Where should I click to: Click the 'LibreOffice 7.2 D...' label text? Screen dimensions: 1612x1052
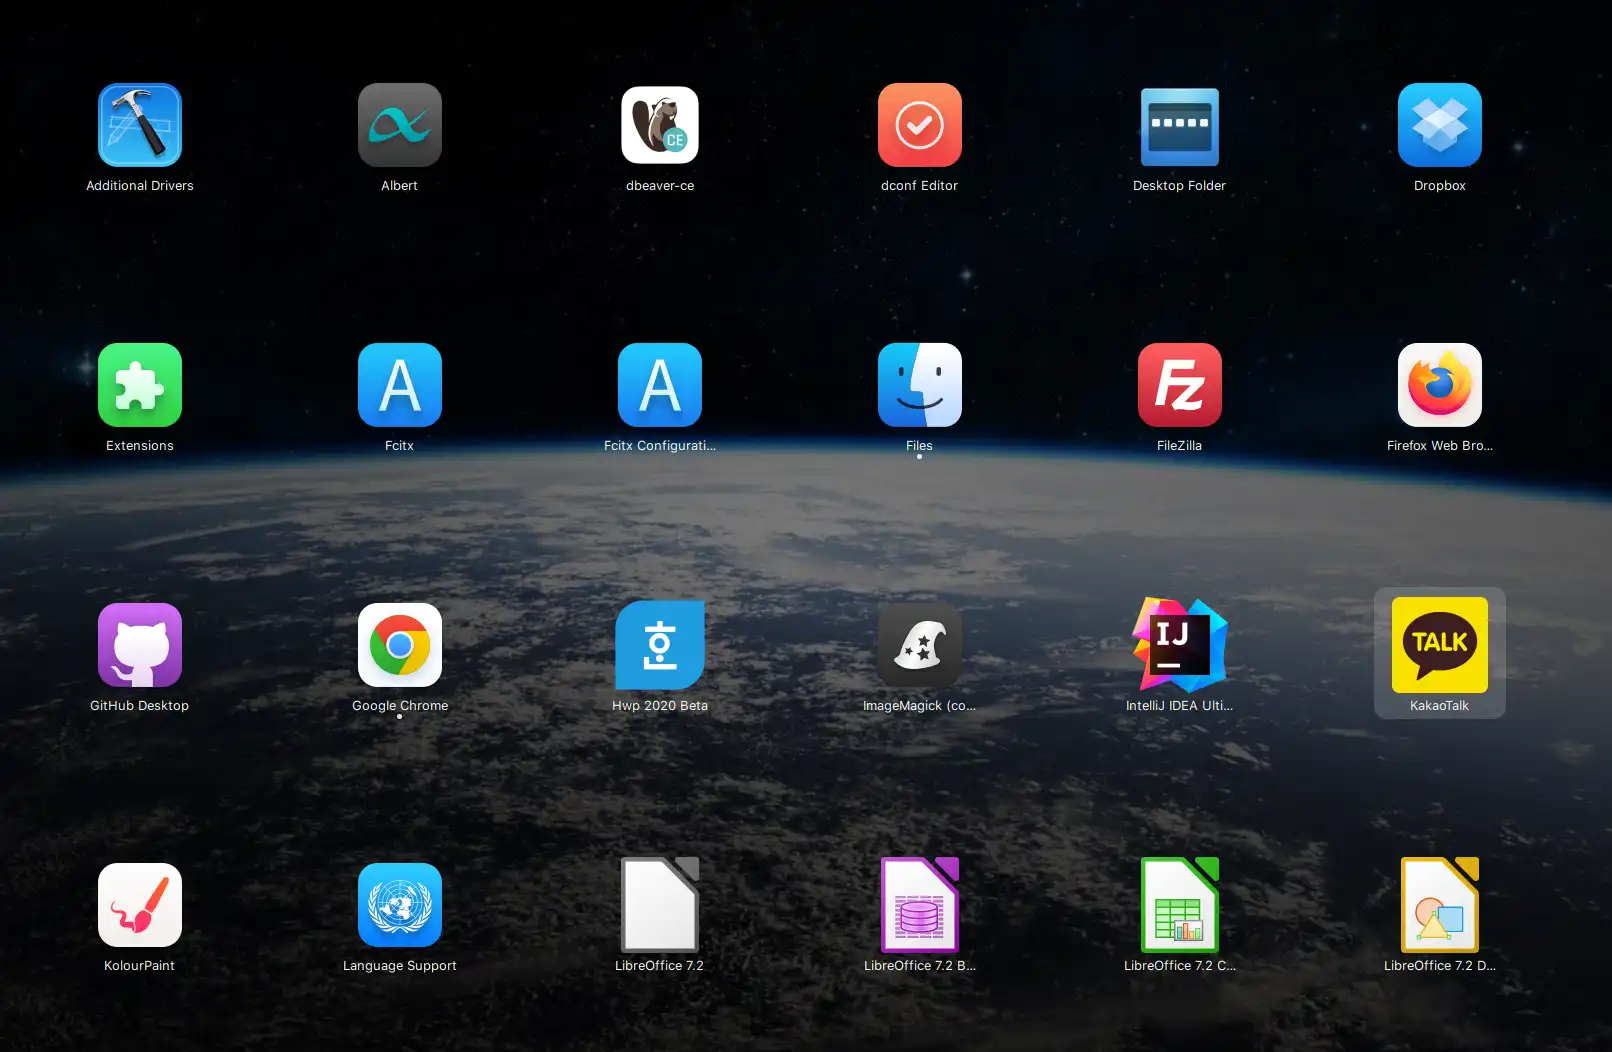1440,966
